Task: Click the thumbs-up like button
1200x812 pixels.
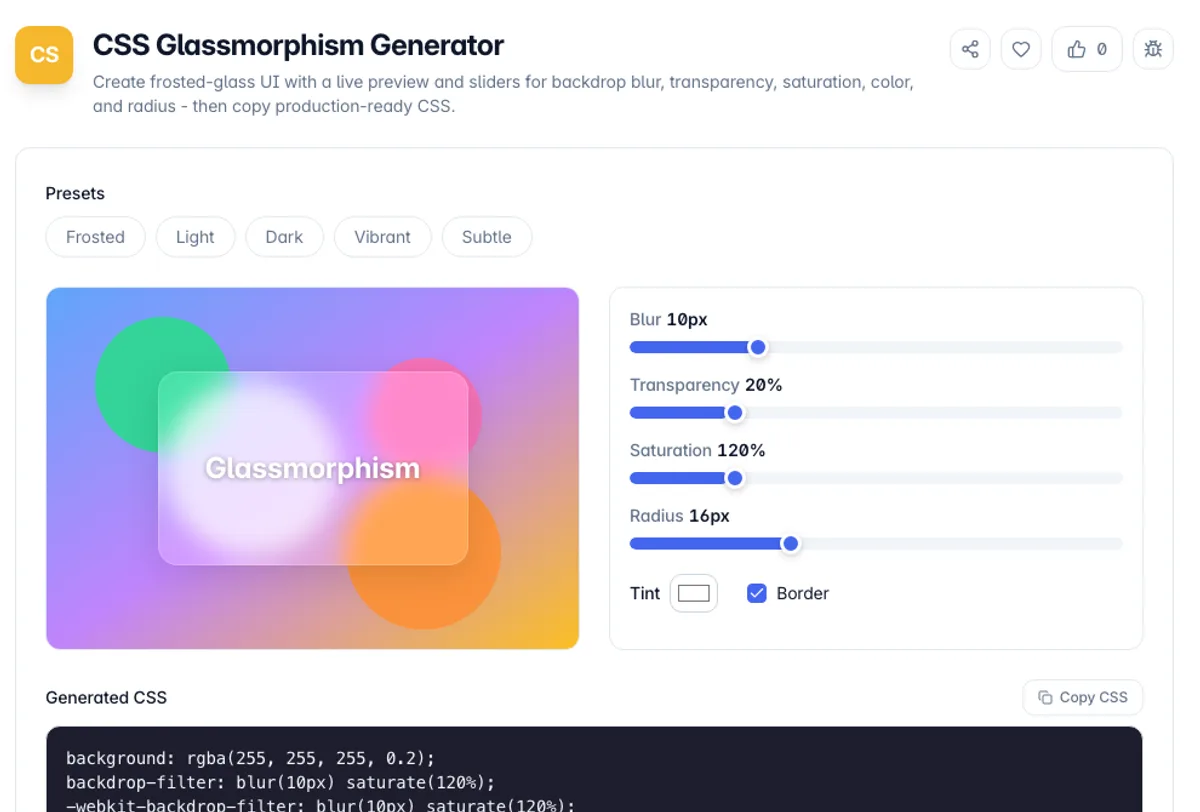Action: click(x=1087, y=49)
